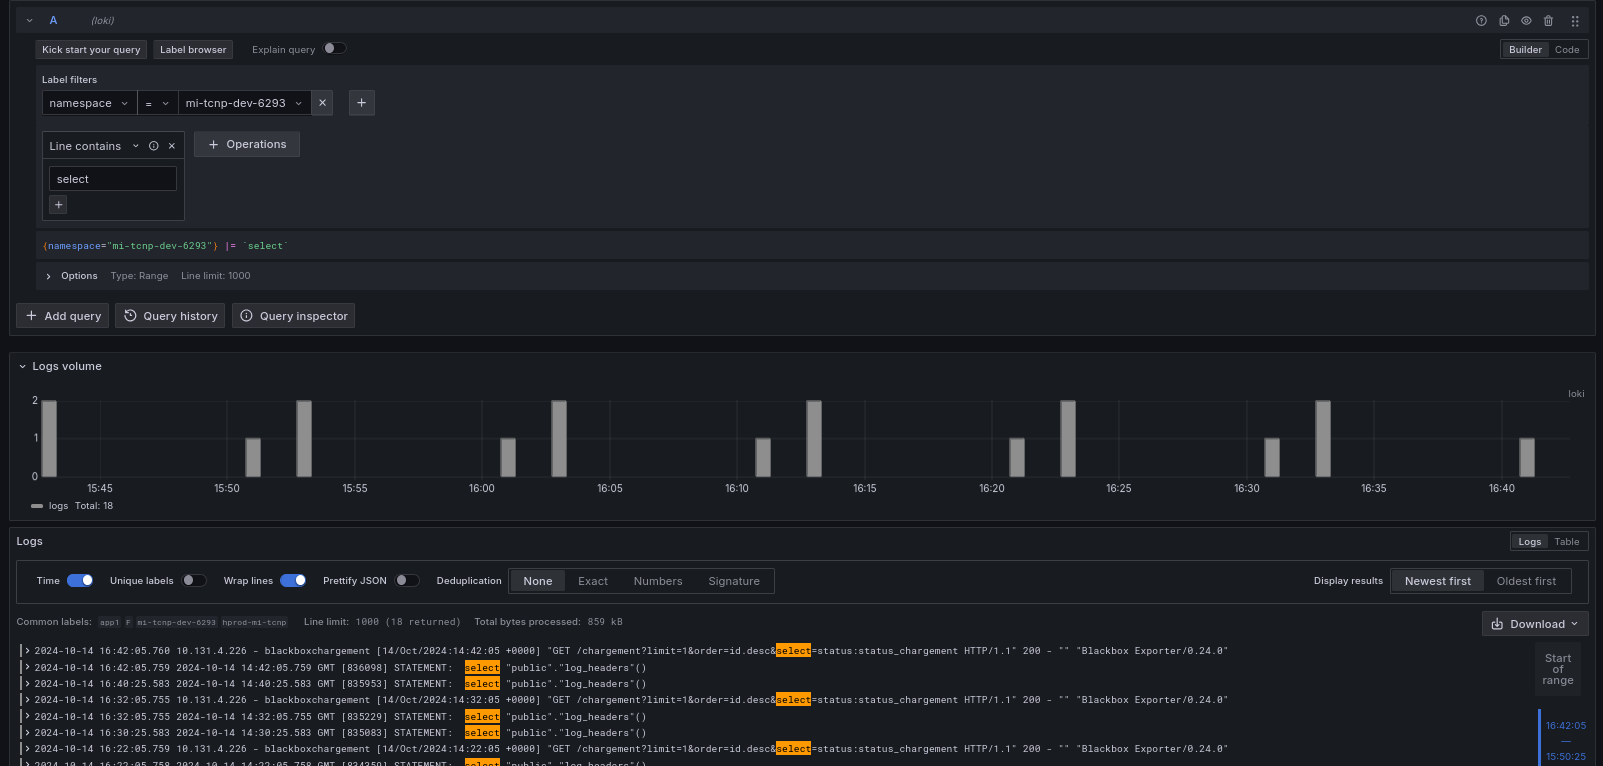1603x766 pixels.
Task: Toggle the Explain query switch
Action: (x=335, y=49)
